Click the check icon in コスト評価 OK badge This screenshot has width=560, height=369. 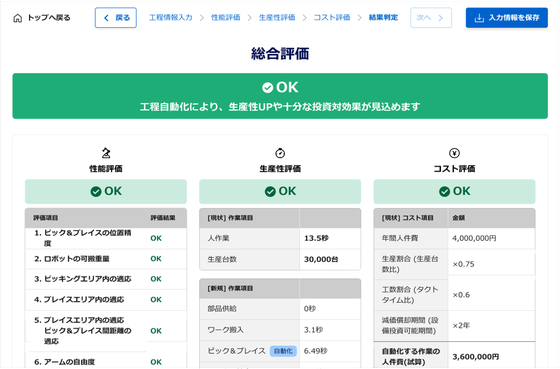(x=444, y=191)
